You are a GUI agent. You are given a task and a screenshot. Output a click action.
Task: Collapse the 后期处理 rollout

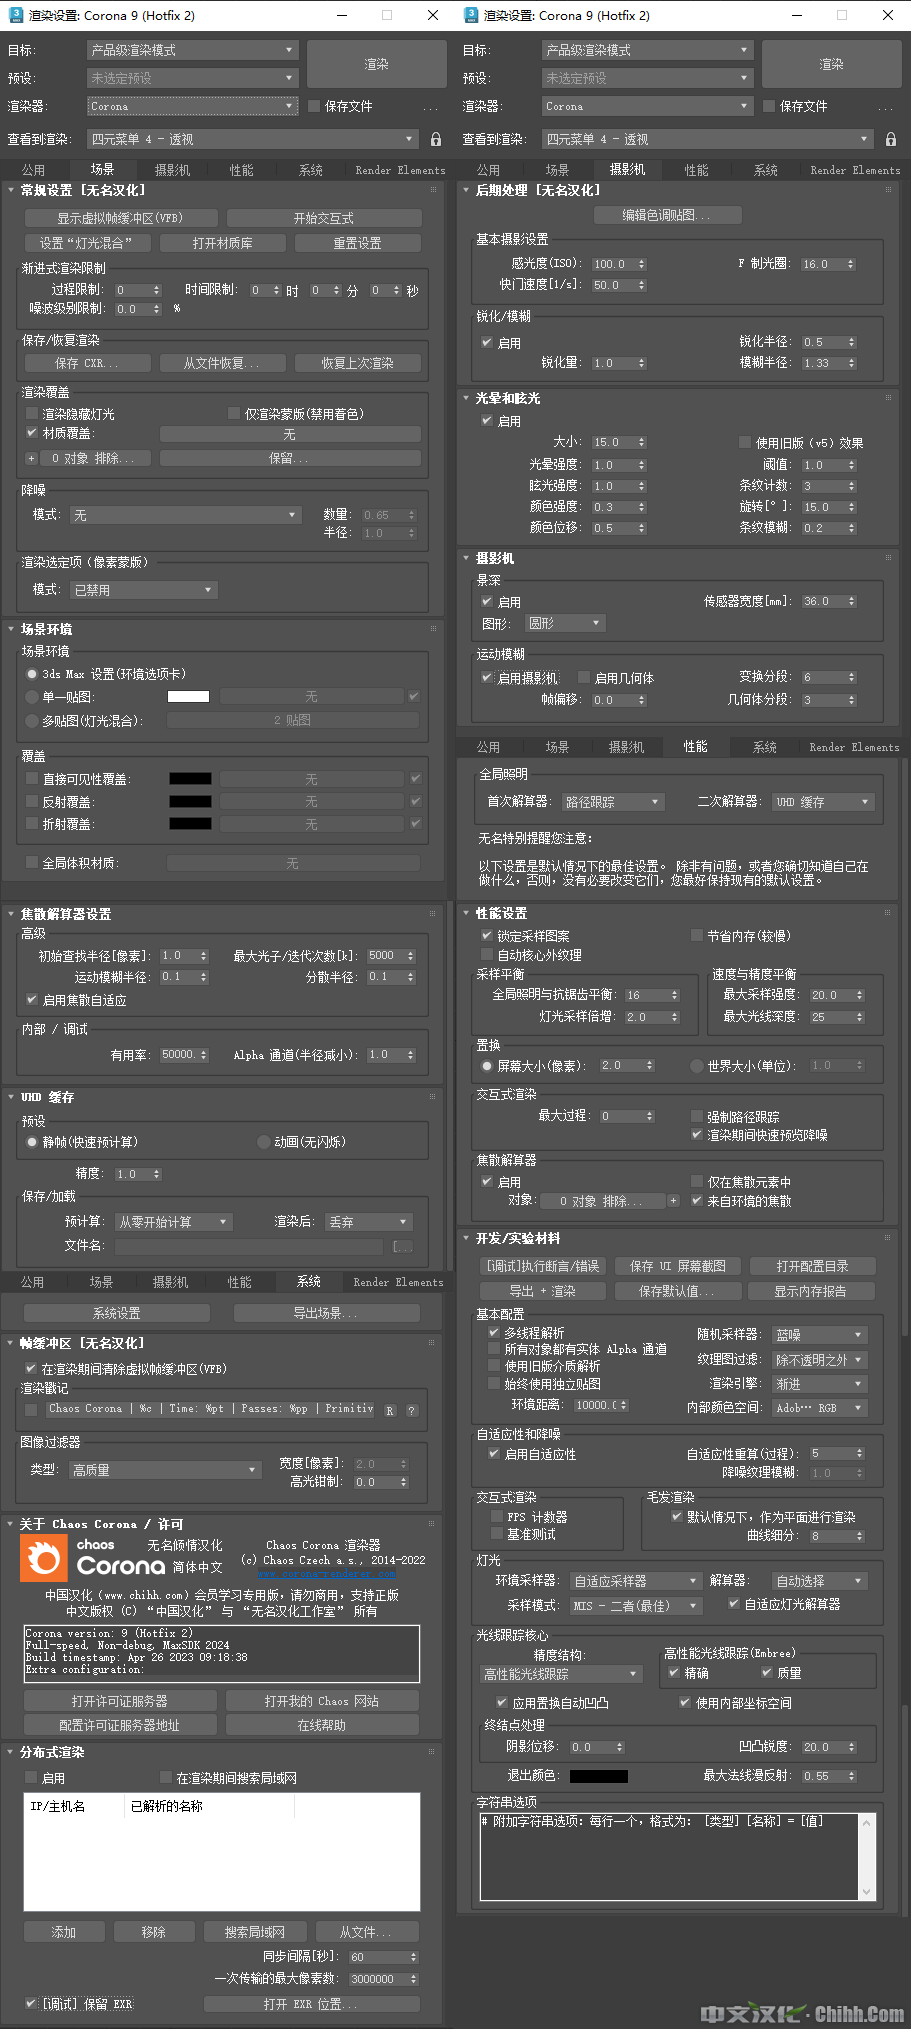(467, 190)
